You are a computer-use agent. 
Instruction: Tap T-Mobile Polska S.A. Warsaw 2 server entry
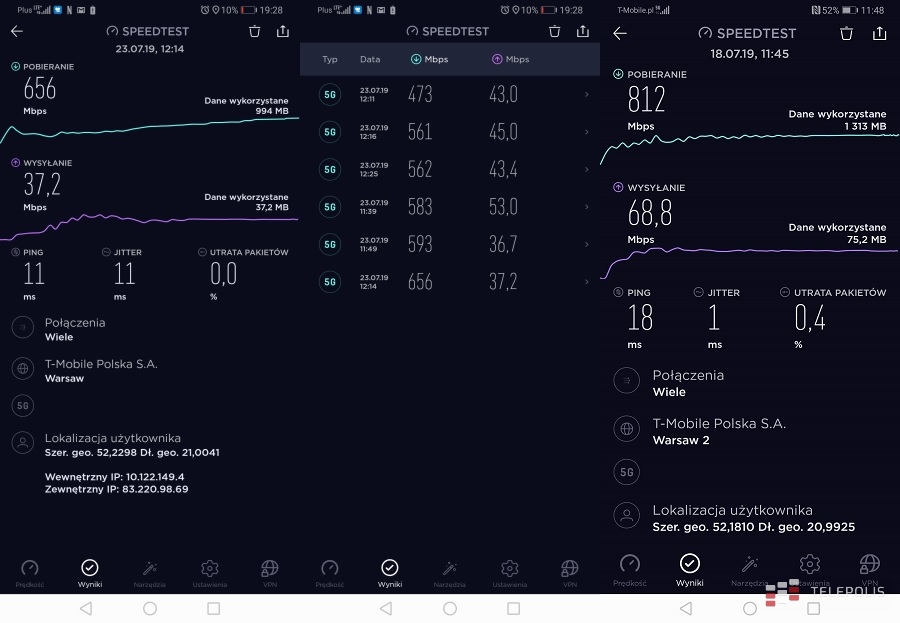(718, 431)
